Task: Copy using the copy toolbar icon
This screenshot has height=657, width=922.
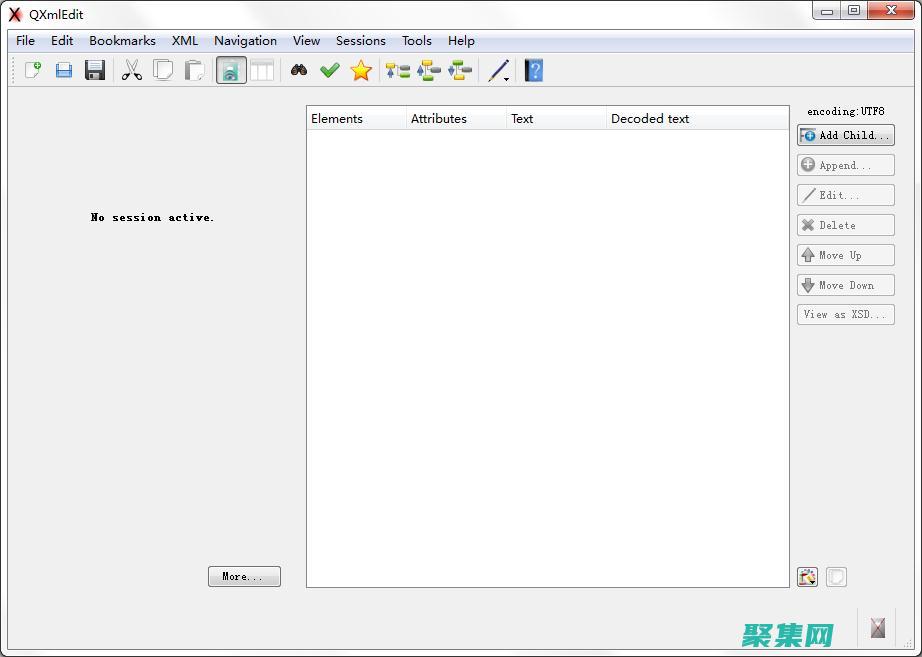Action: point(163,70)
